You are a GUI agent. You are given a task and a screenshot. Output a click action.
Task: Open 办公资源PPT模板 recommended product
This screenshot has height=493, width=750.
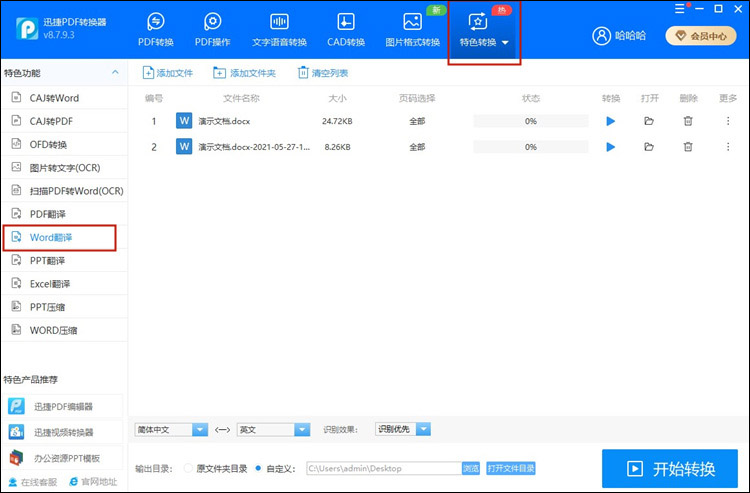click(64, 458)
